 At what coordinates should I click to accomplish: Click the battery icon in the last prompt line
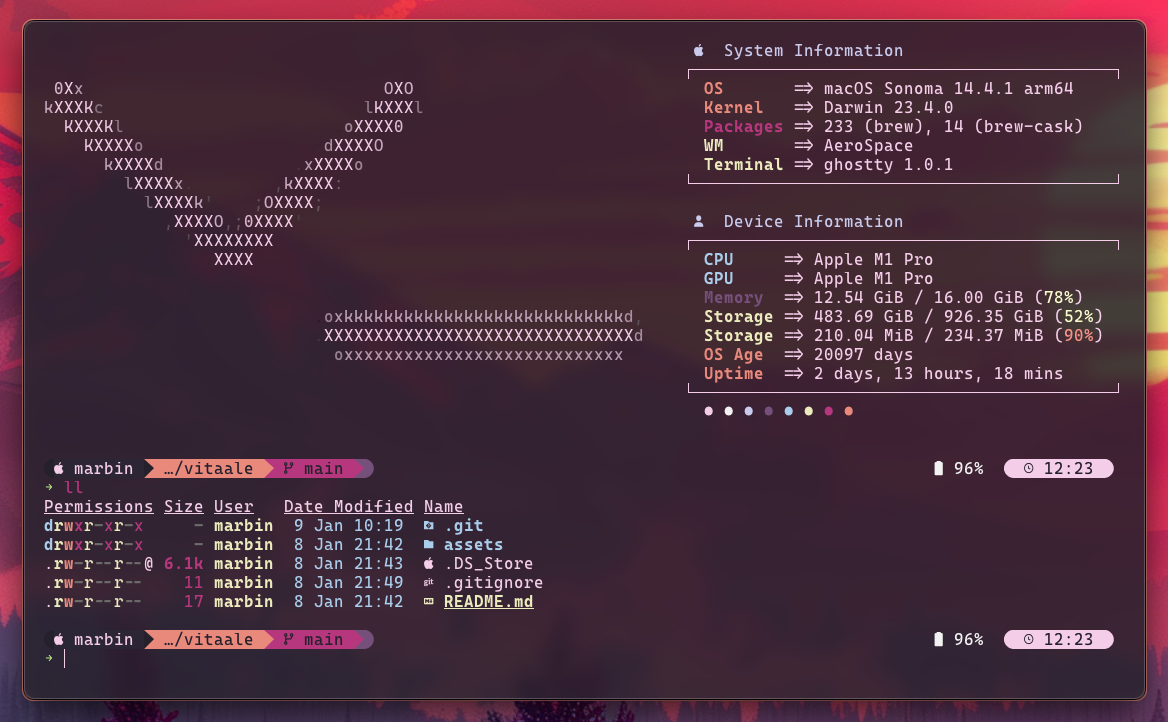click(x=939, y=639)
